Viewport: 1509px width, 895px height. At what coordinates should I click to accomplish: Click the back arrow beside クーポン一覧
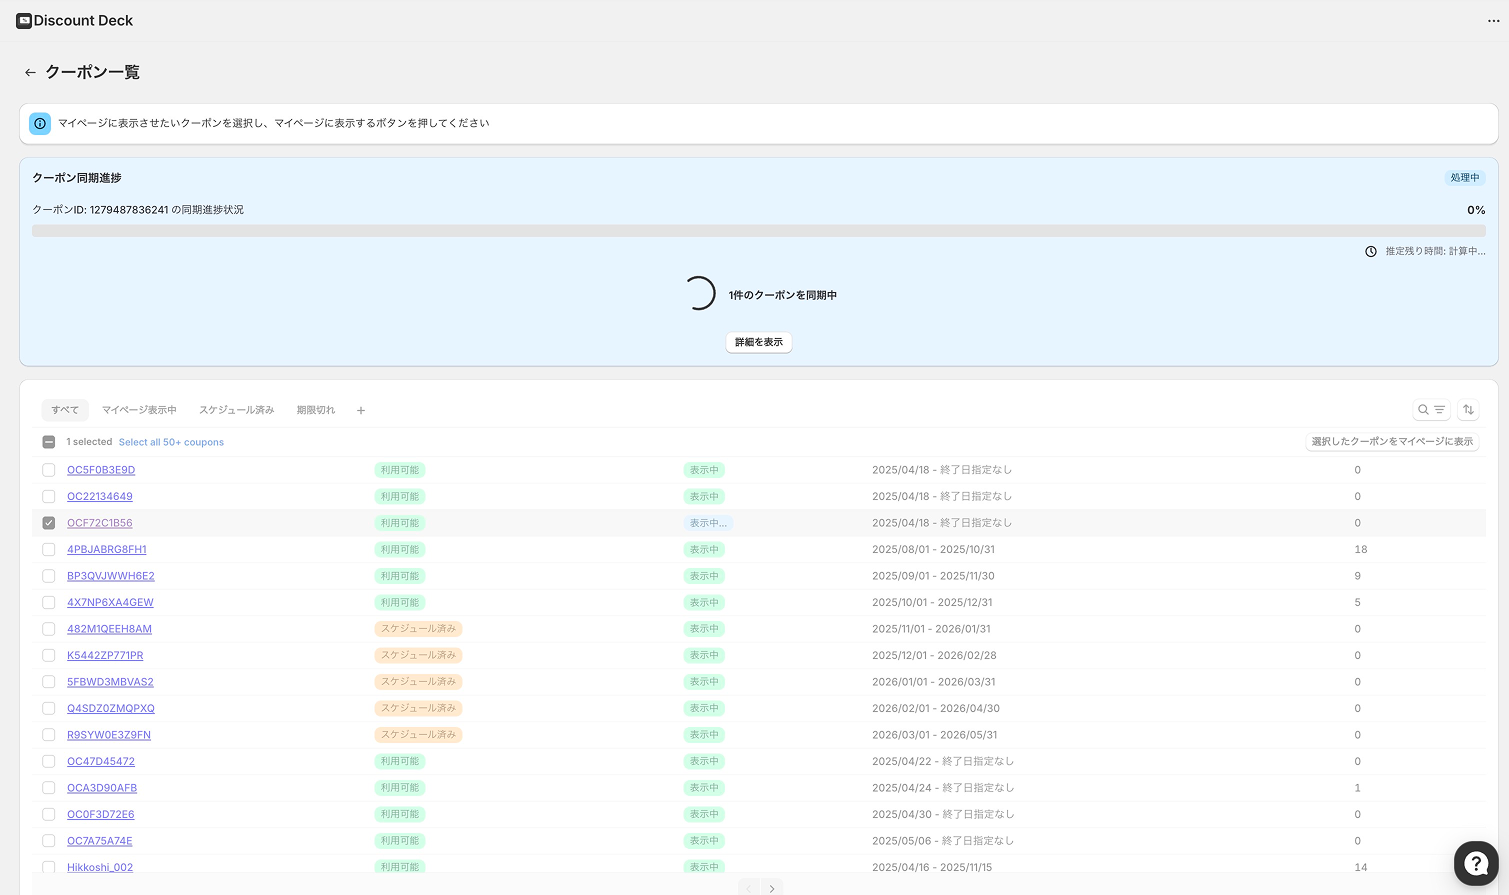click(x=30, y=73)
